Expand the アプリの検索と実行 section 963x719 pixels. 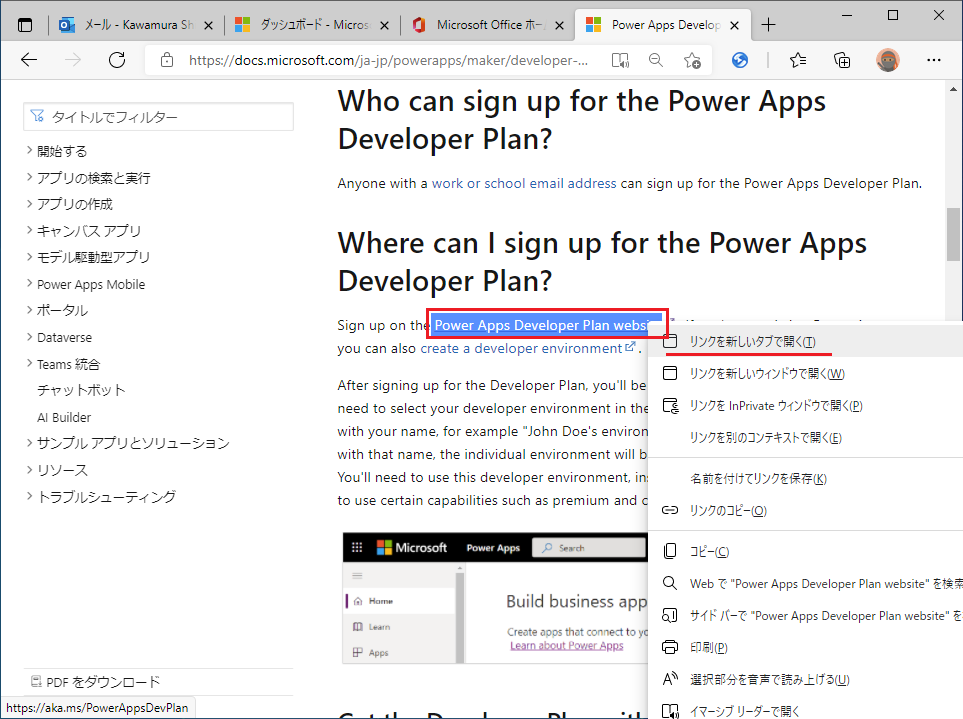pos(88,178)
